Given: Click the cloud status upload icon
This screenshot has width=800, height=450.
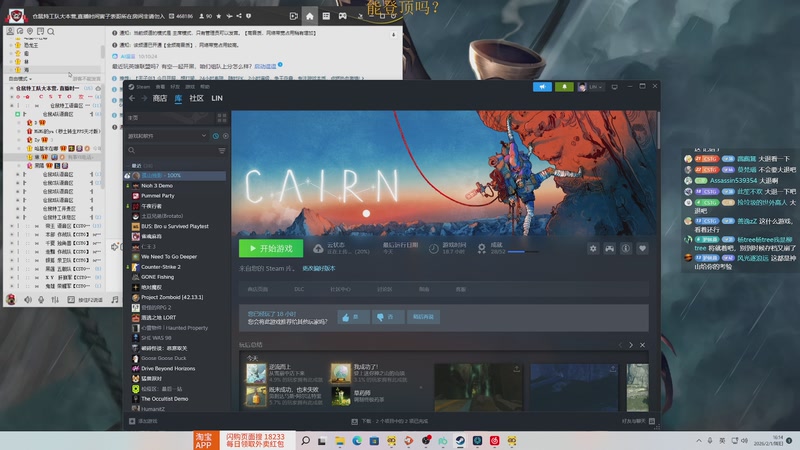Looking at the screenshot, I should (x=318, y=248).
